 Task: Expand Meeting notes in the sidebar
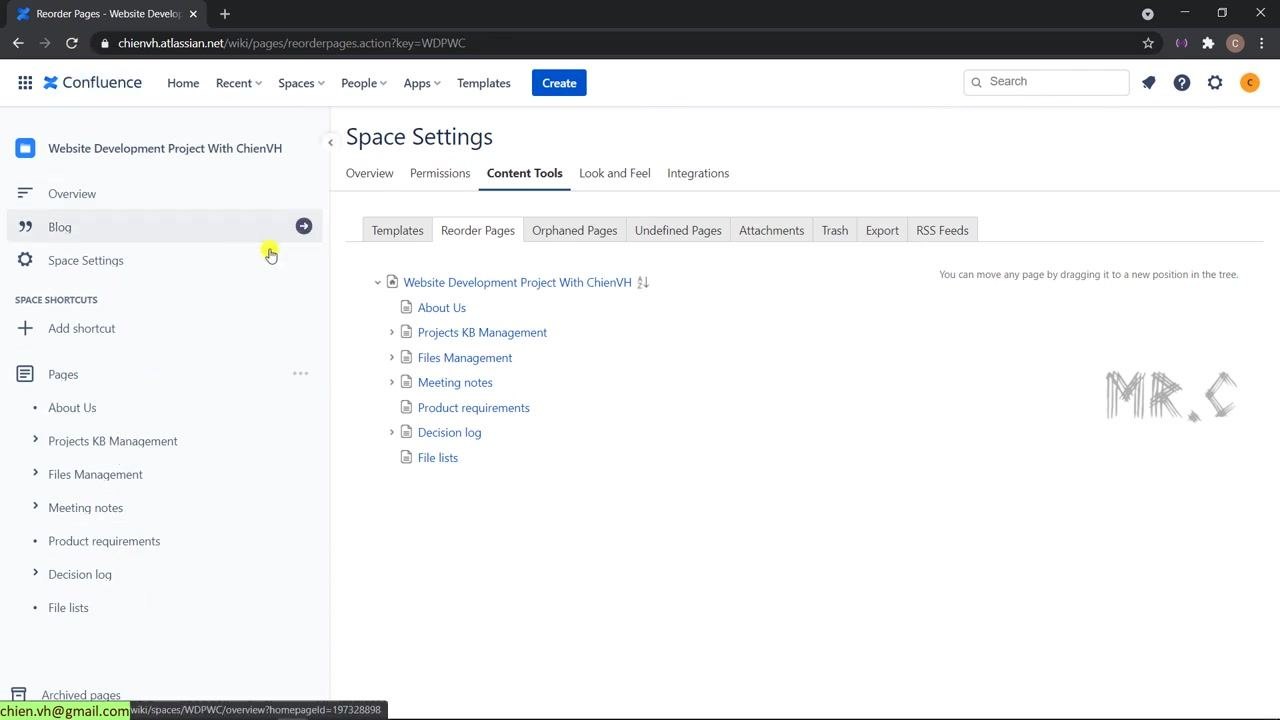35,506
